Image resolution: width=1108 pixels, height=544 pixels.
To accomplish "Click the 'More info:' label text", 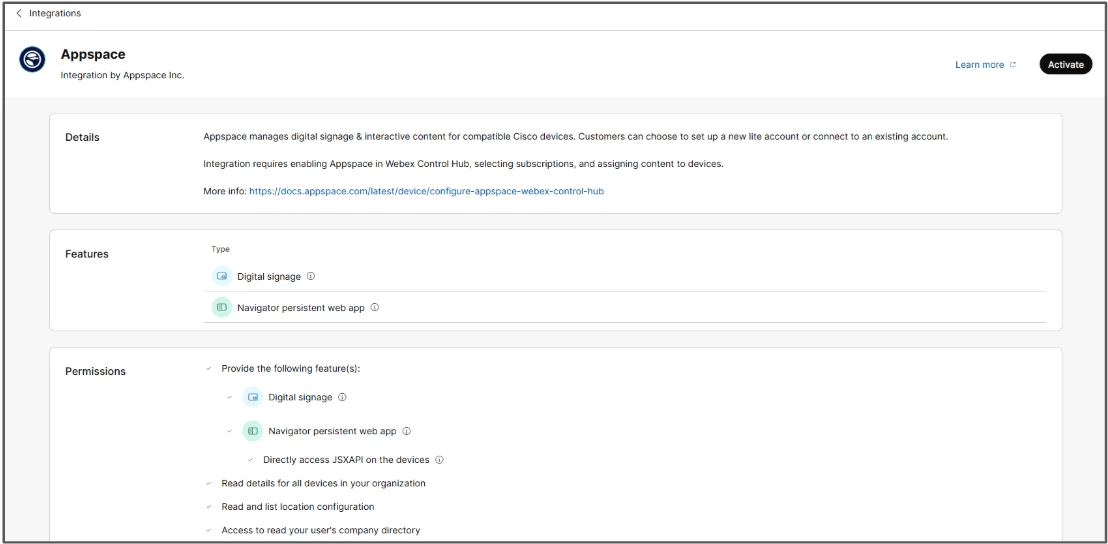I will (225, 191).
